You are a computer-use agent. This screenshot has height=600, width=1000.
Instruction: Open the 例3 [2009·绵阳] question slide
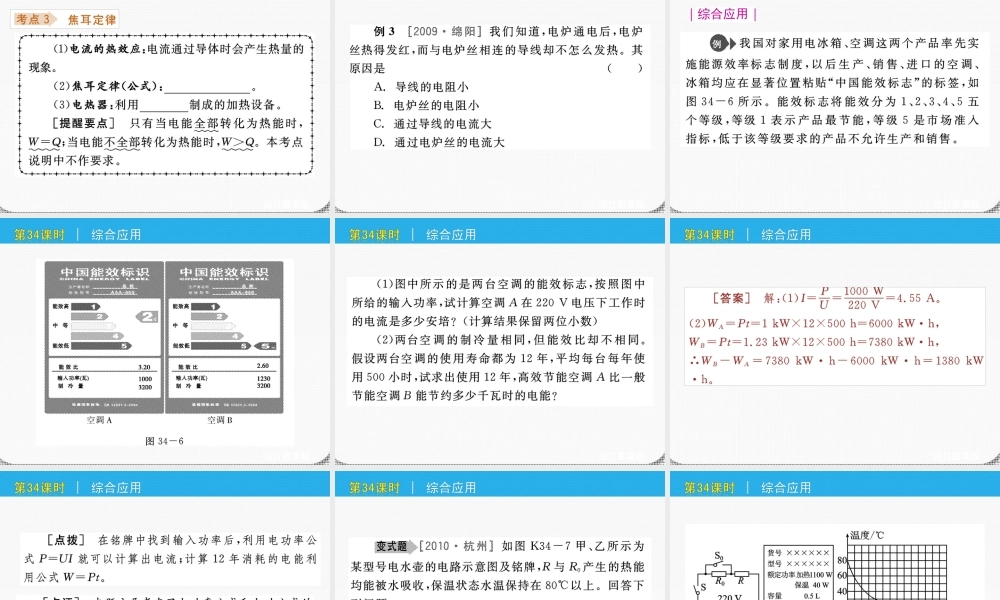[x=499, y=106]
